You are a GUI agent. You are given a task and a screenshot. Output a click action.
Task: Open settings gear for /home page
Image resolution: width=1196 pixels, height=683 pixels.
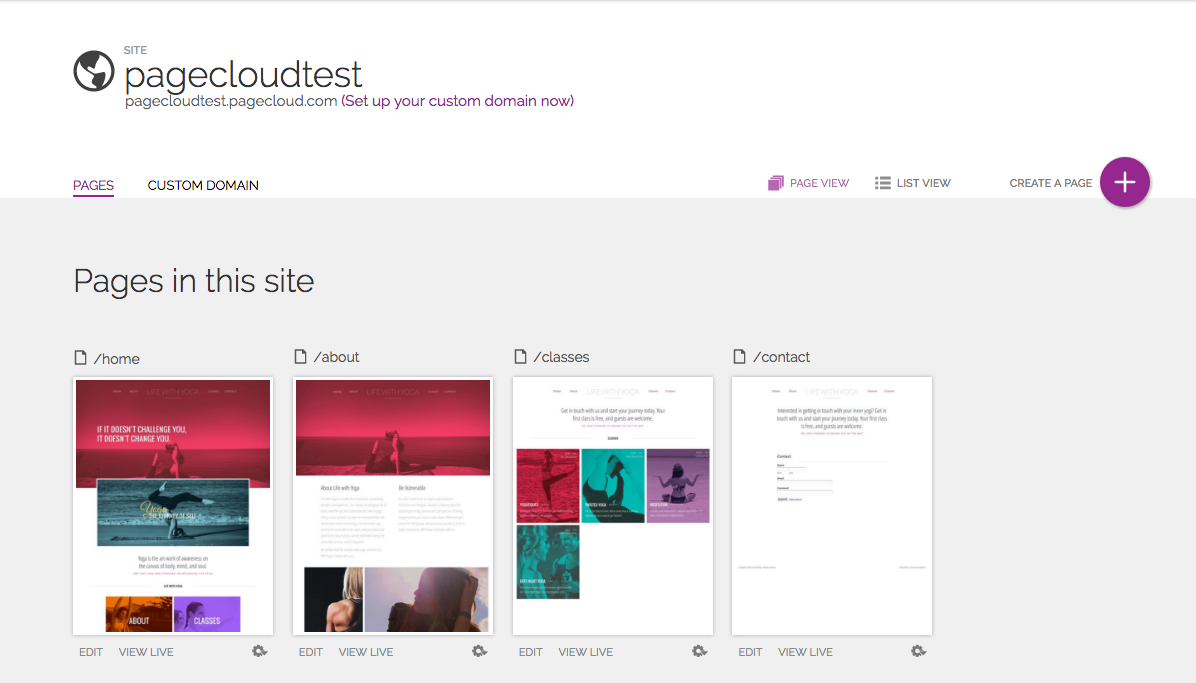259,651
